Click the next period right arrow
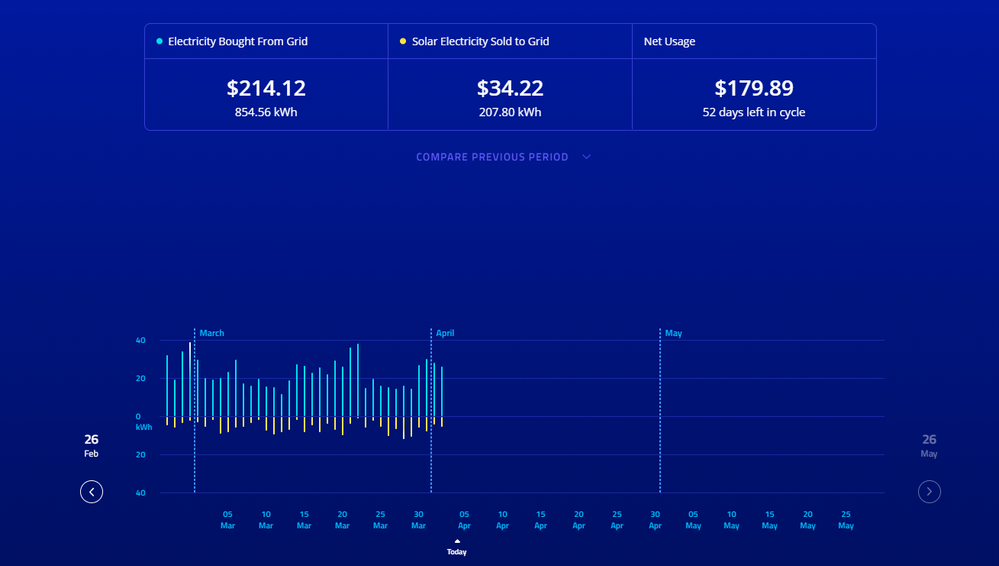 [929, 491]
